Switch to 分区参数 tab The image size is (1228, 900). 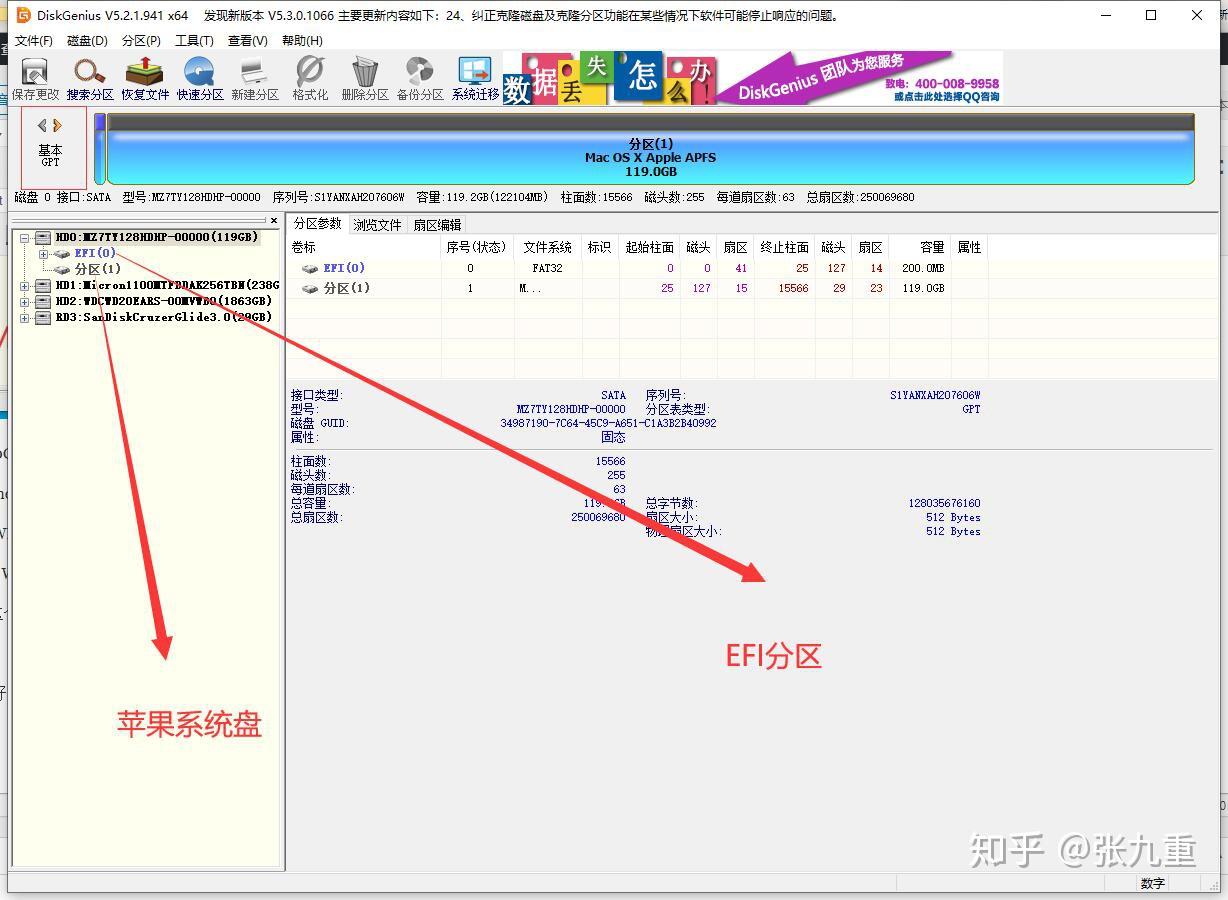(x=317, y=224)
